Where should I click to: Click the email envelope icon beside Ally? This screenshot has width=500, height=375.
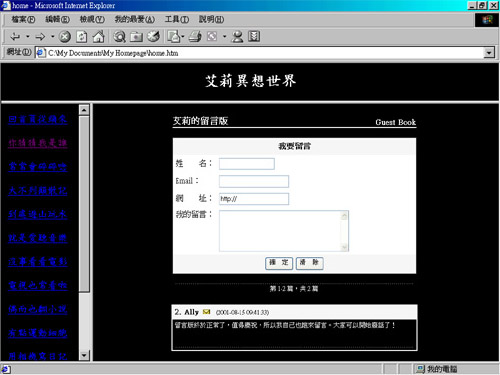[x=206, y=312]
